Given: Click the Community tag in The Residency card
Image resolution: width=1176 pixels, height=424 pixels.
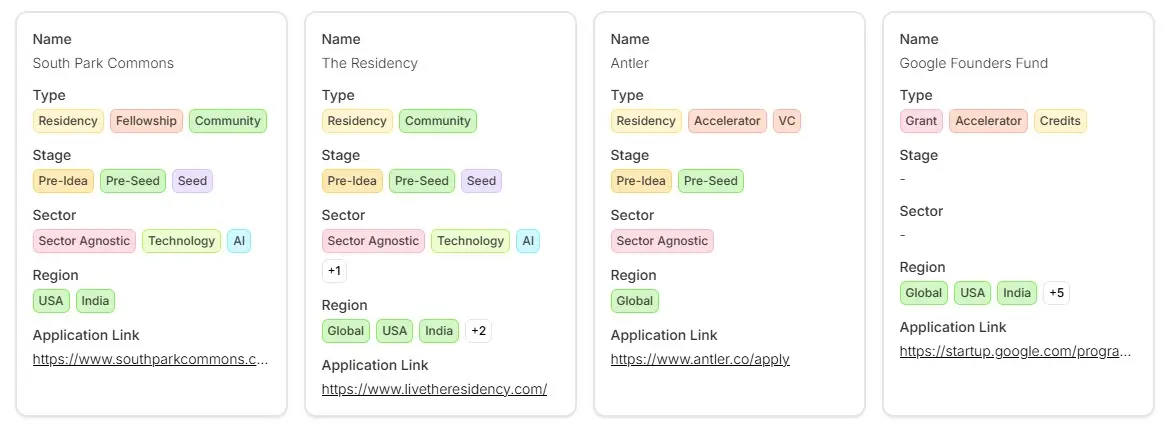Looking at the screenshot, I should tap(438, 121).
